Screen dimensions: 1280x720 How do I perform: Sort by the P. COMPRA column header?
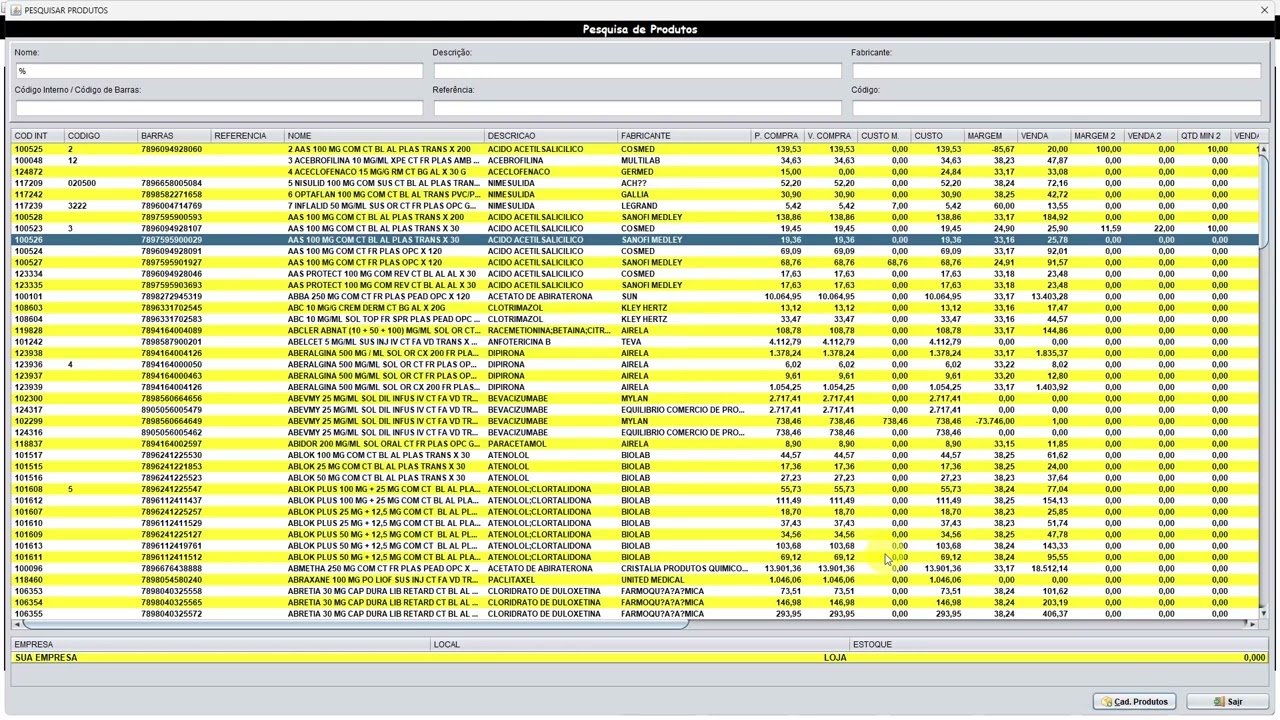tap(777, 136)
